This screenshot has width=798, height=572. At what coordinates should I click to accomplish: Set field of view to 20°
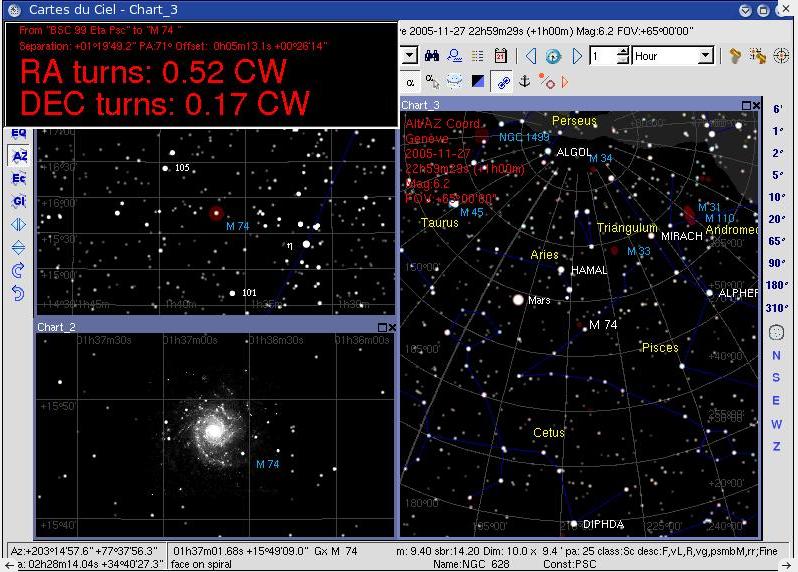[777, 219]
